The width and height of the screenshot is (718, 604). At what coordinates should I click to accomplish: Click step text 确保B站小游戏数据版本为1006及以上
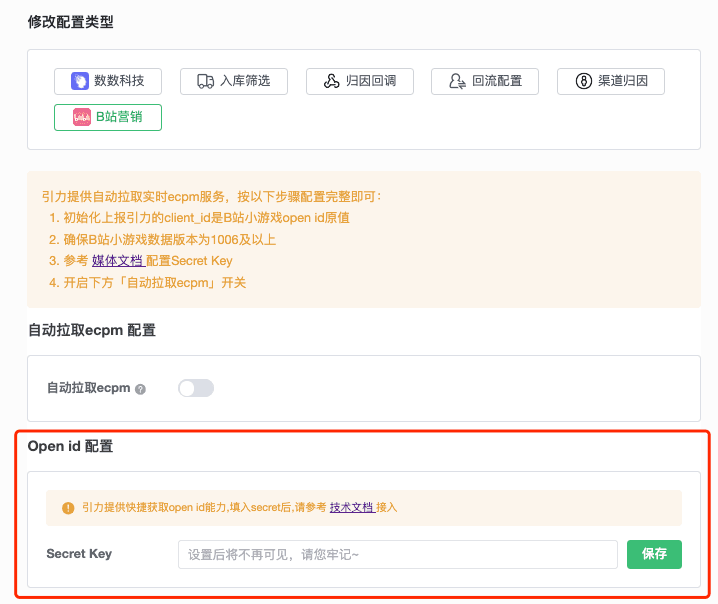[169, 239]
